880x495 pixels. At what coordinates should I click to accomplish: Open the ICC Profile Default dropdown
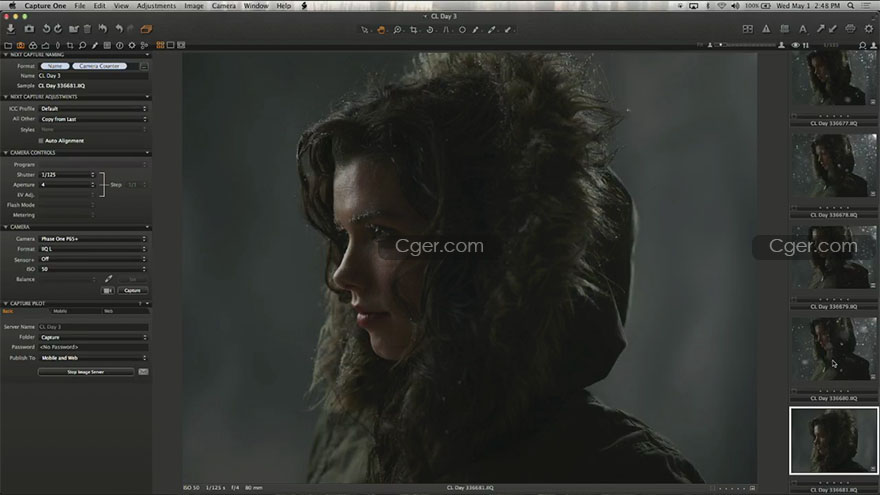pyautogui.click(x=93, y=109)
